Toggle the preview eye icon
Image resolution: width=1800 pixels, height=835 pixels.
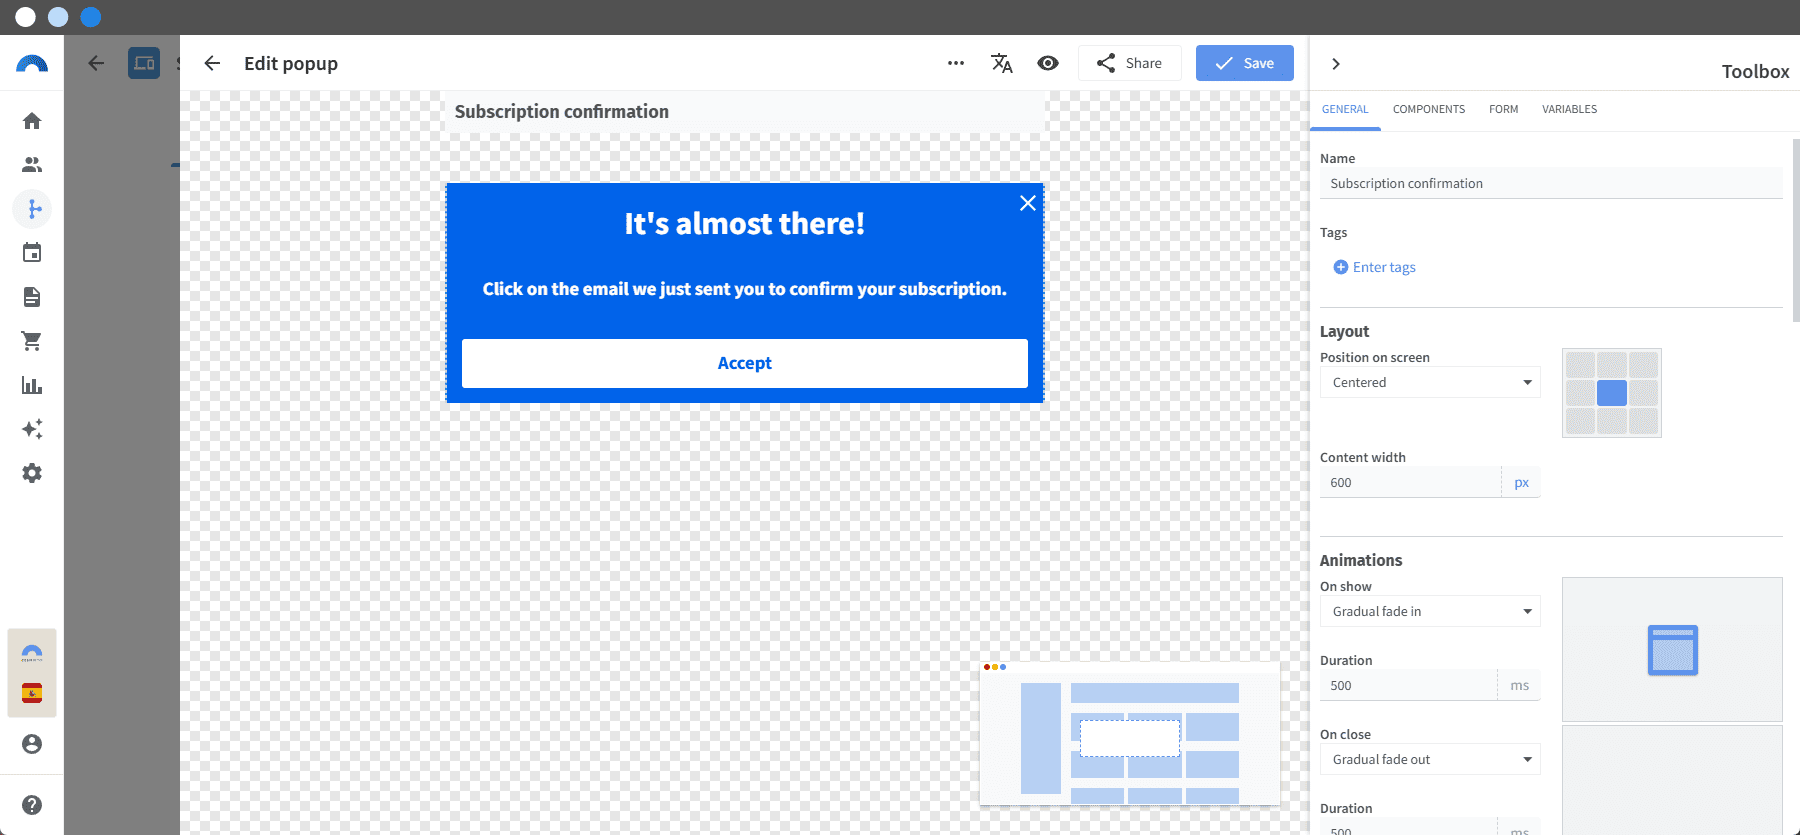click(x=1048, y=63)
